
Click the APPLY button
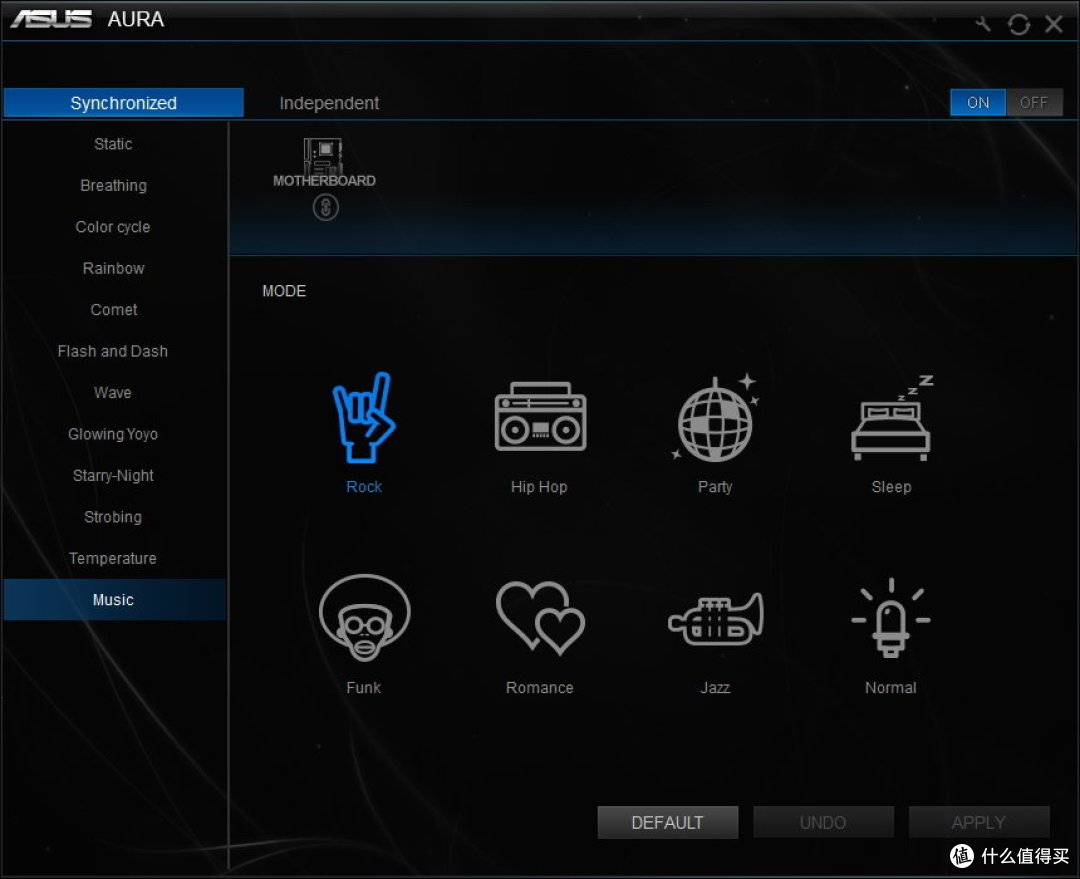(979, 823)
